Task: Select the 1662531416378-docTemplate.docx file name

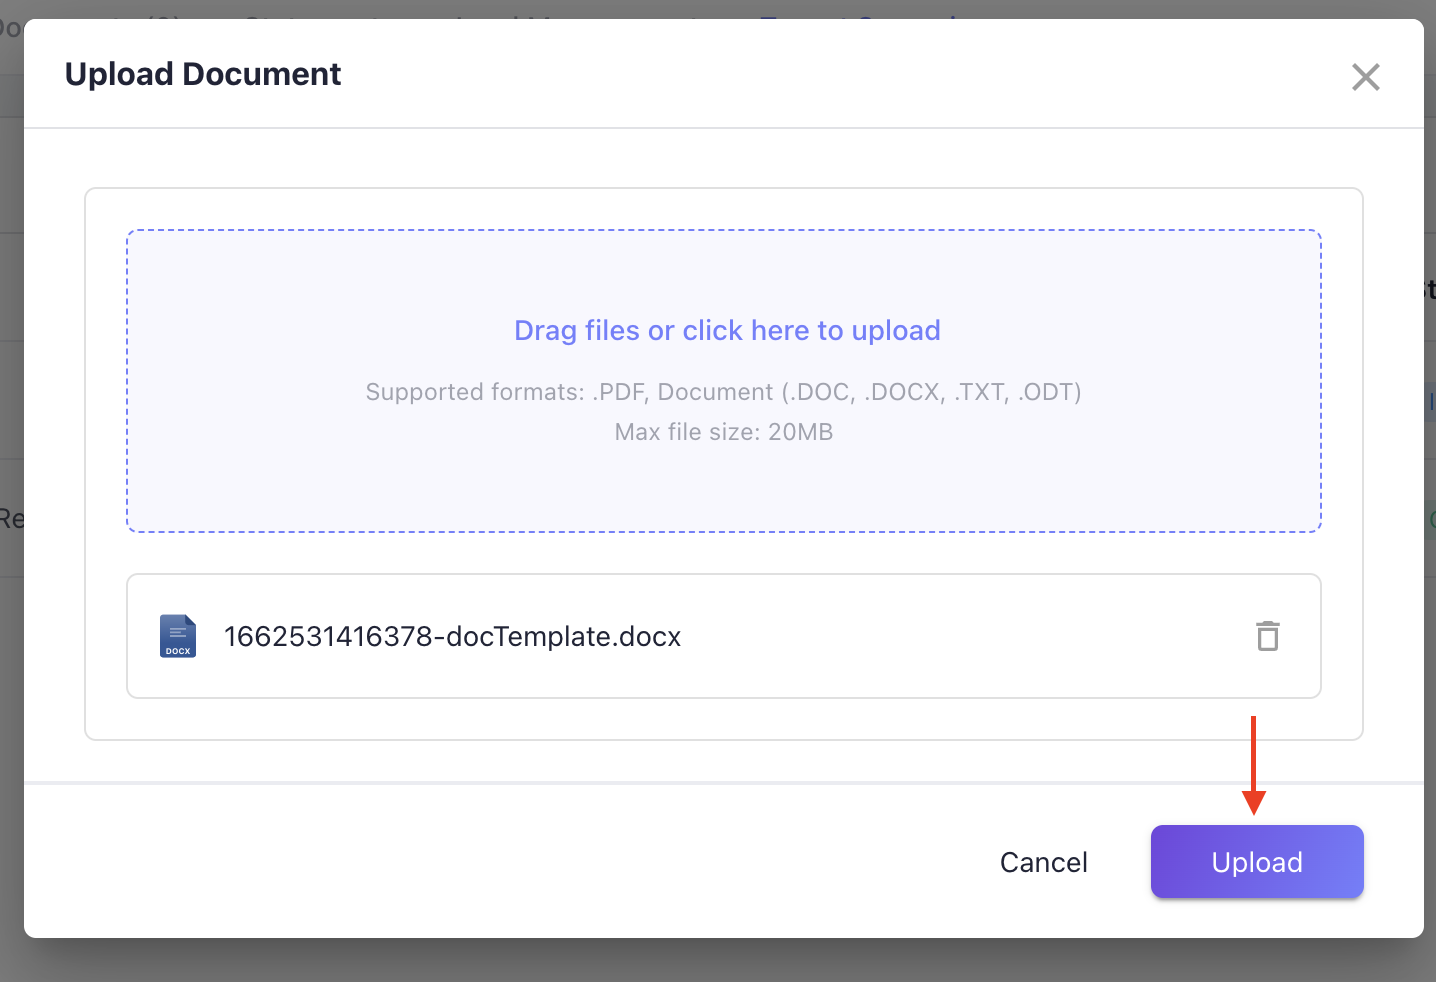Action: [452, 636]
